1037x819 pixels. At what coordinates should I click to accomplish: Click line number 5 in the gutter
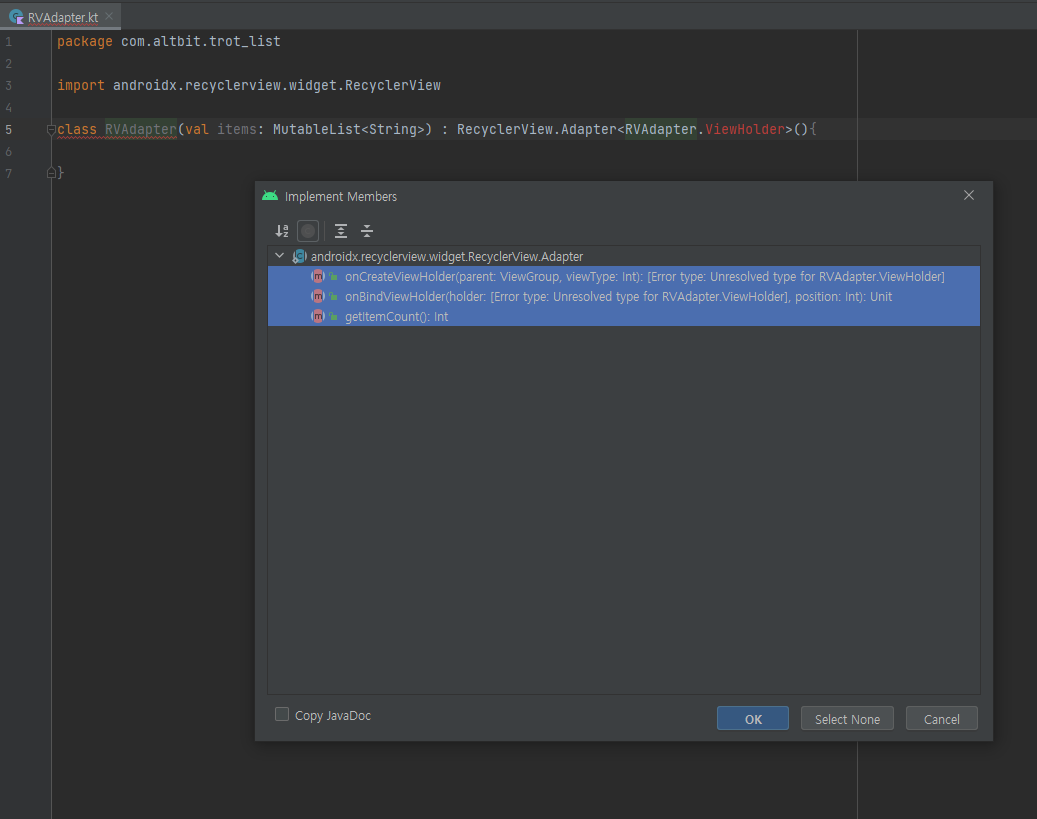9,130
